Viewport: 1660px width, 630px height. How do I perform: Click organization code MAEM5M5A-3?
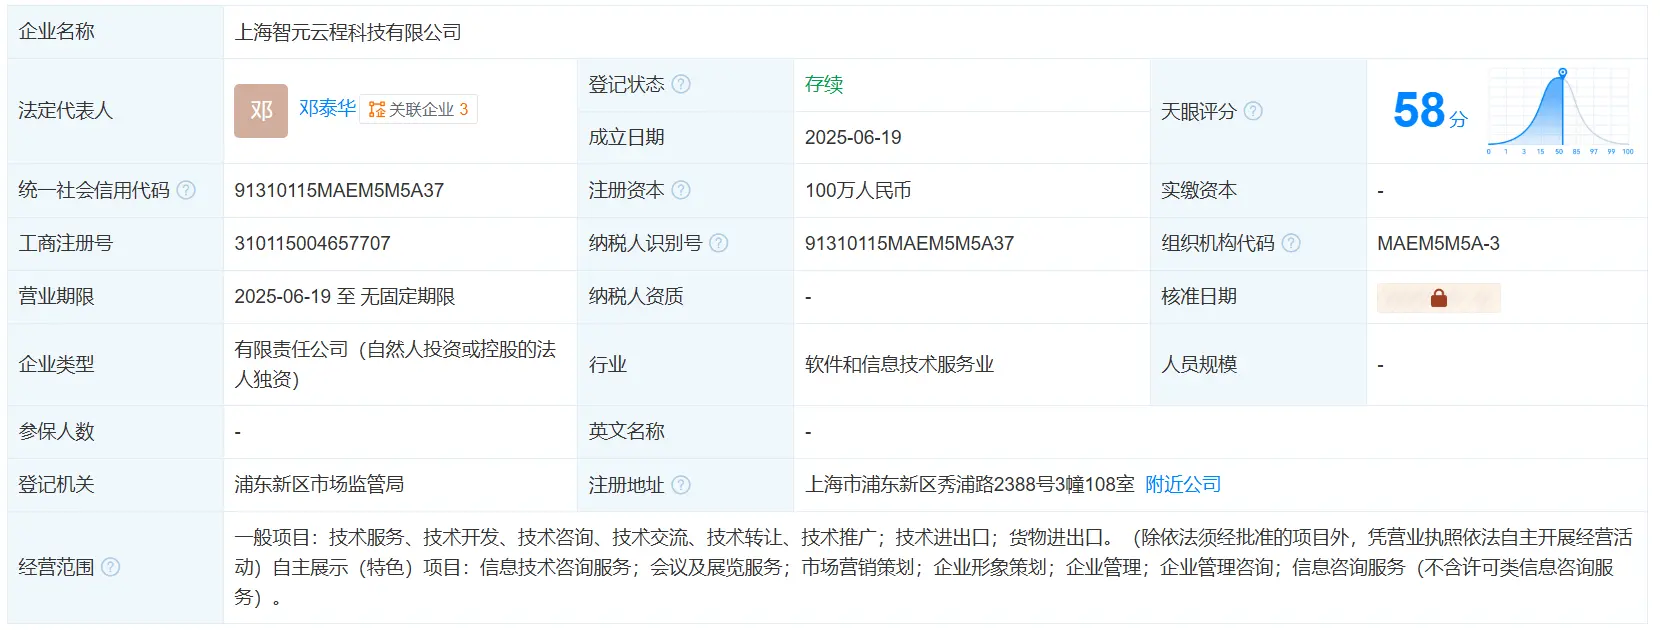tap(1438, 243)
